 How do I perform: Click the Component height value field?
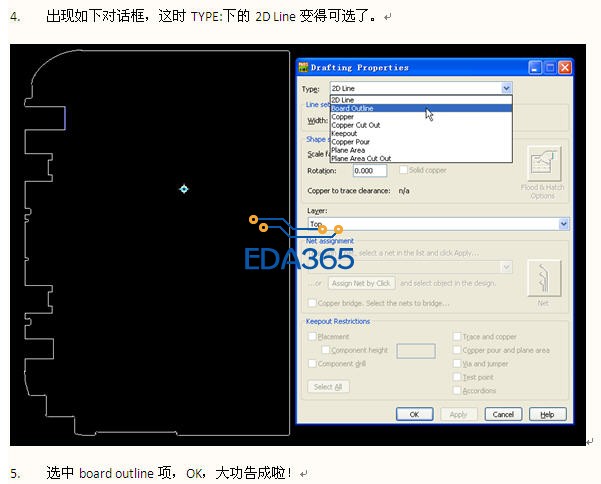coord(416,351)
